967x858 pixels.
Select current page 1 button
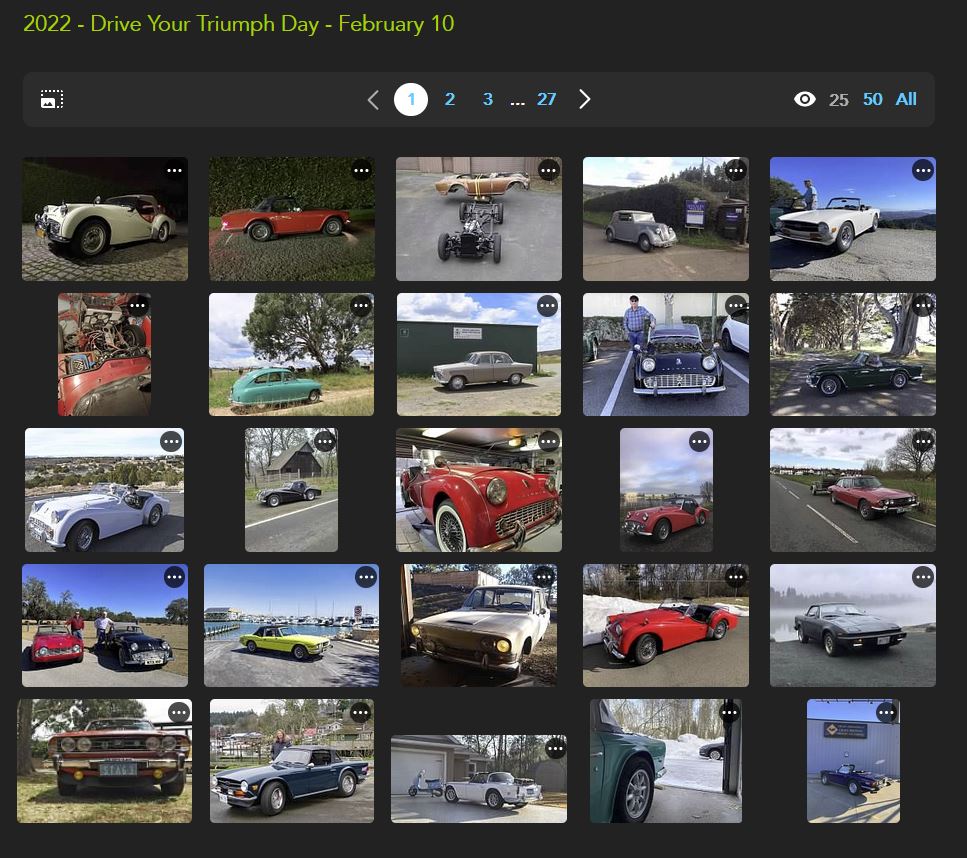click(411, 99)
